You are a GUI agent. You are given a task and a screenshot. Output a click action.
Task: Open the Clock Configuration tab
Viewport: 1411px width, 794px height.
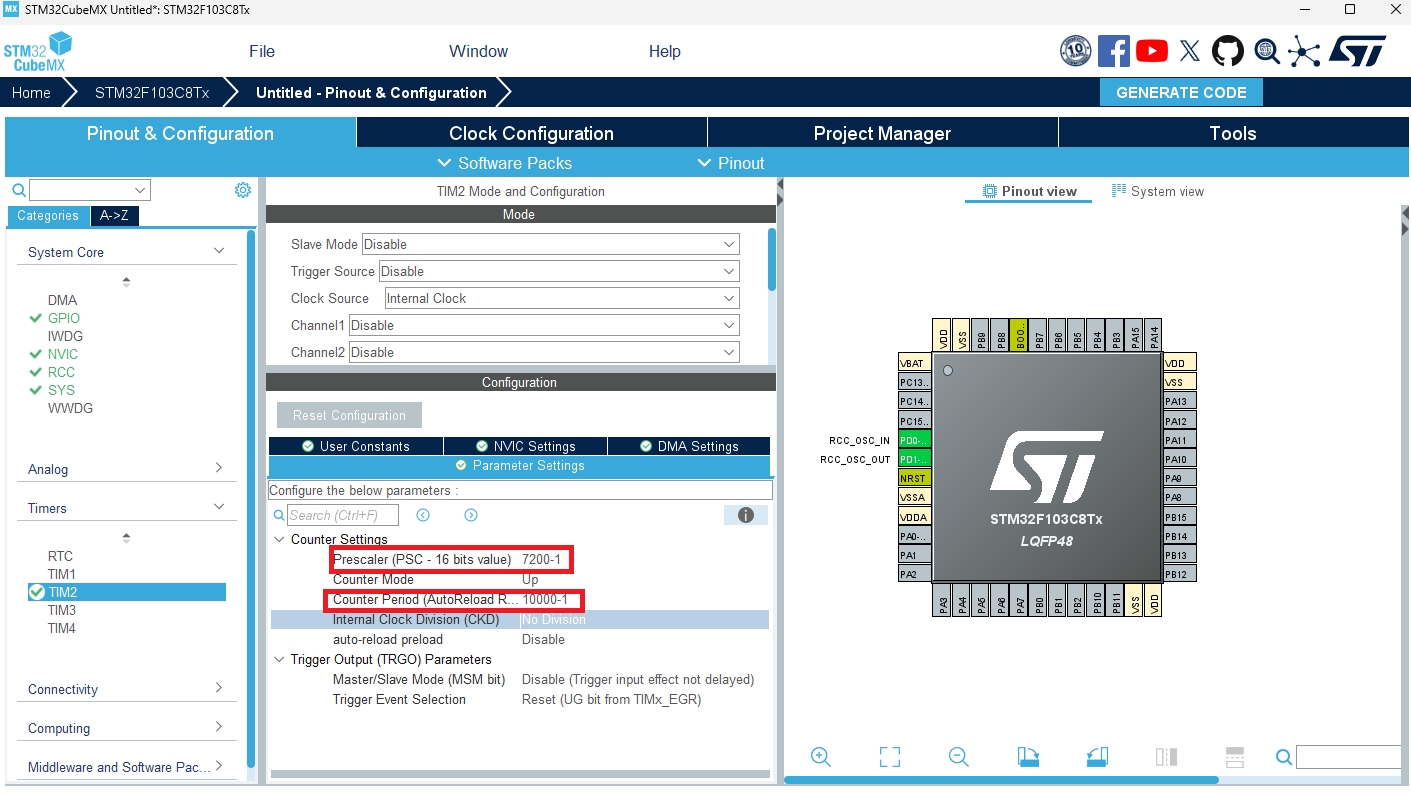(x=531, y=133)
